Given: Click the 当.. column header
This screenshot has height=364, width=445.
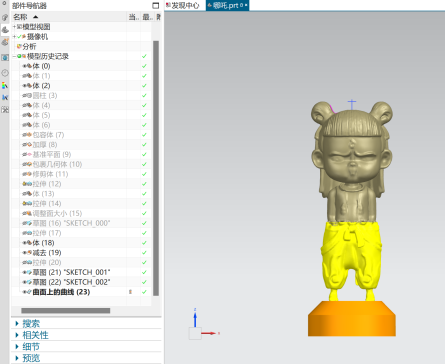Looking at the screenshot, I should pos(134,17).
